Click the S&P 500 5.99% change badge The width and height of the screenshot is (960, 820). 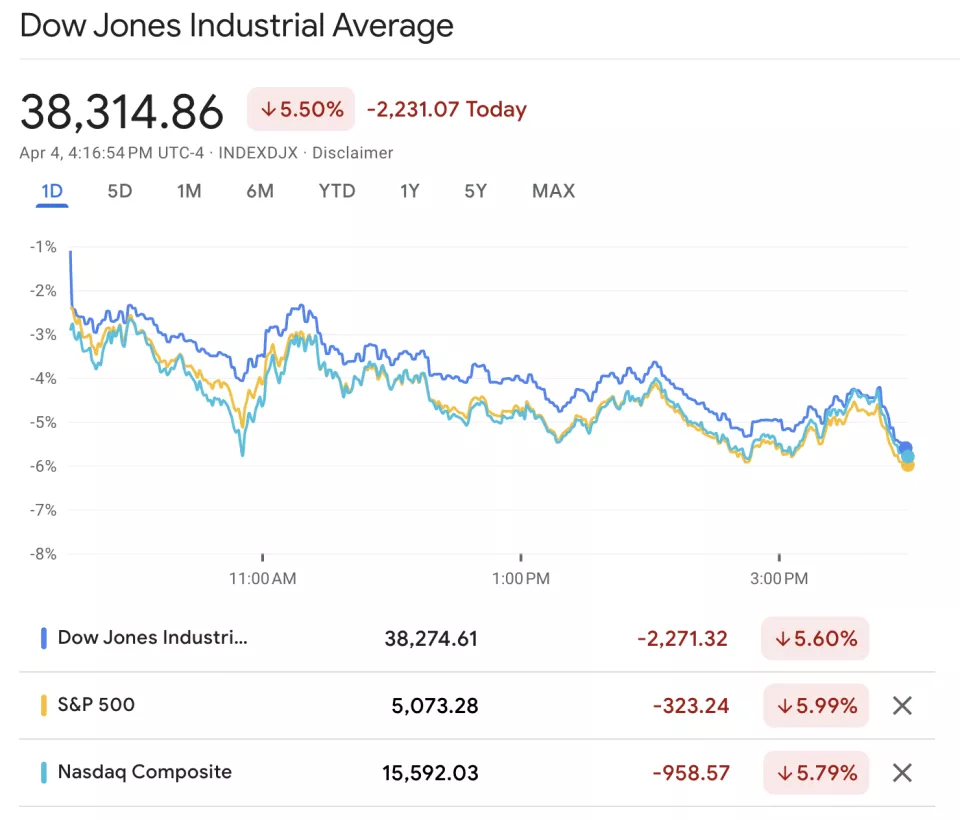click(816, 706)
